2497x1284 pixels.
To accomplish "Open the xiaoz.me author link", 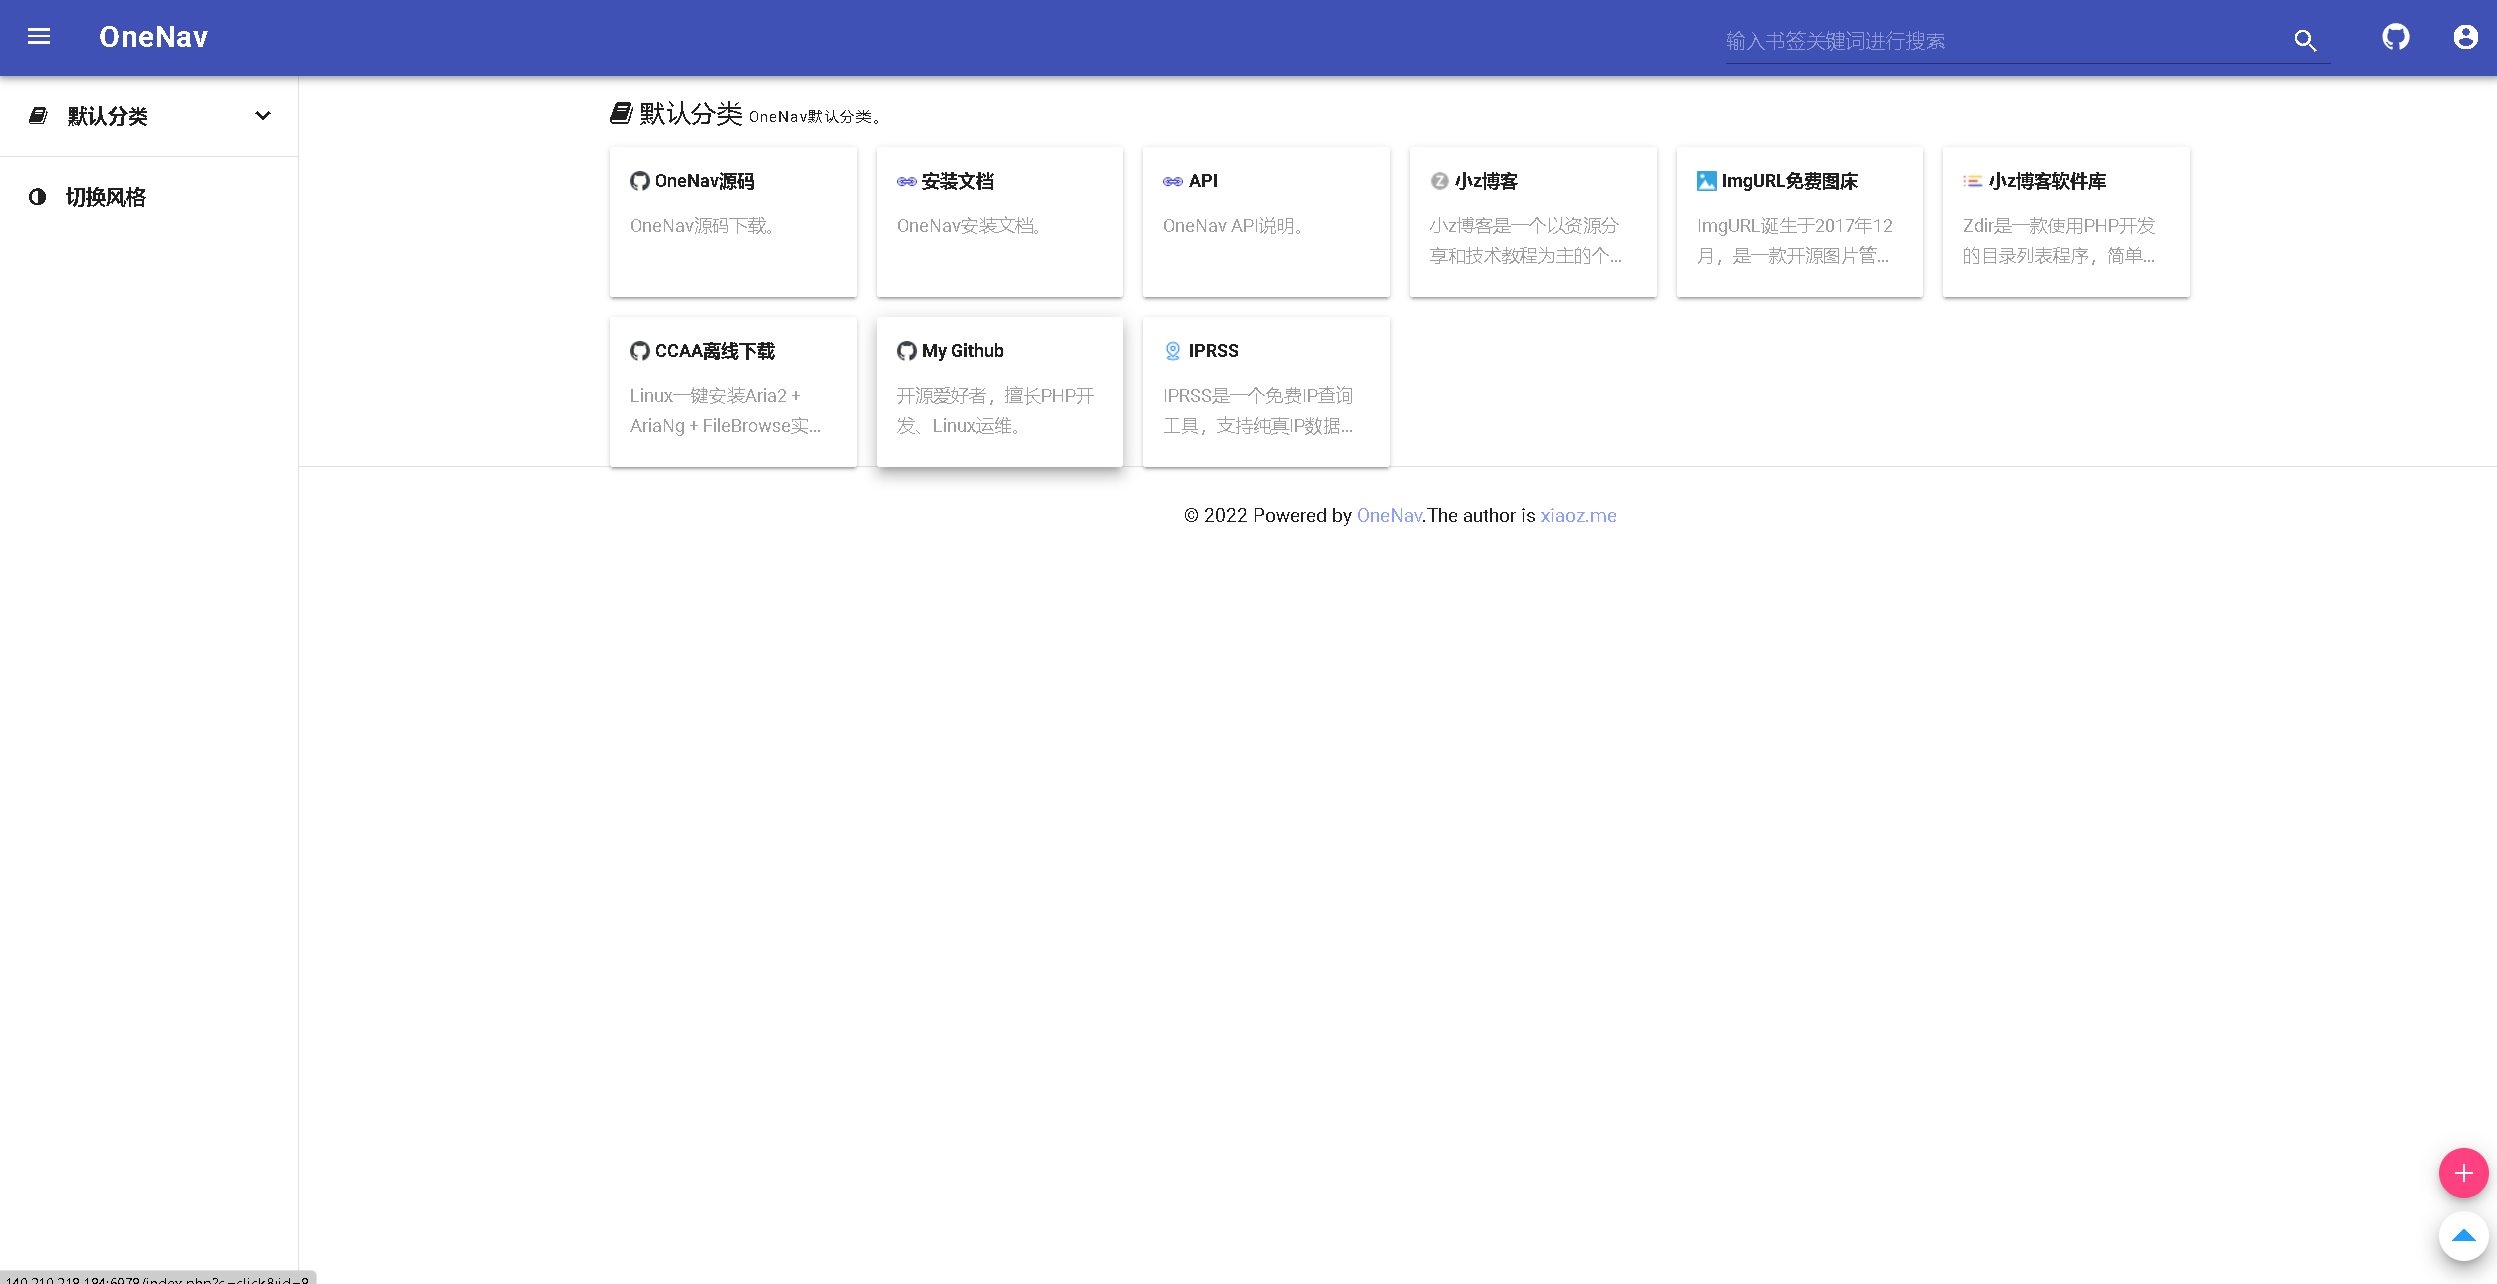I will 1578,516.
